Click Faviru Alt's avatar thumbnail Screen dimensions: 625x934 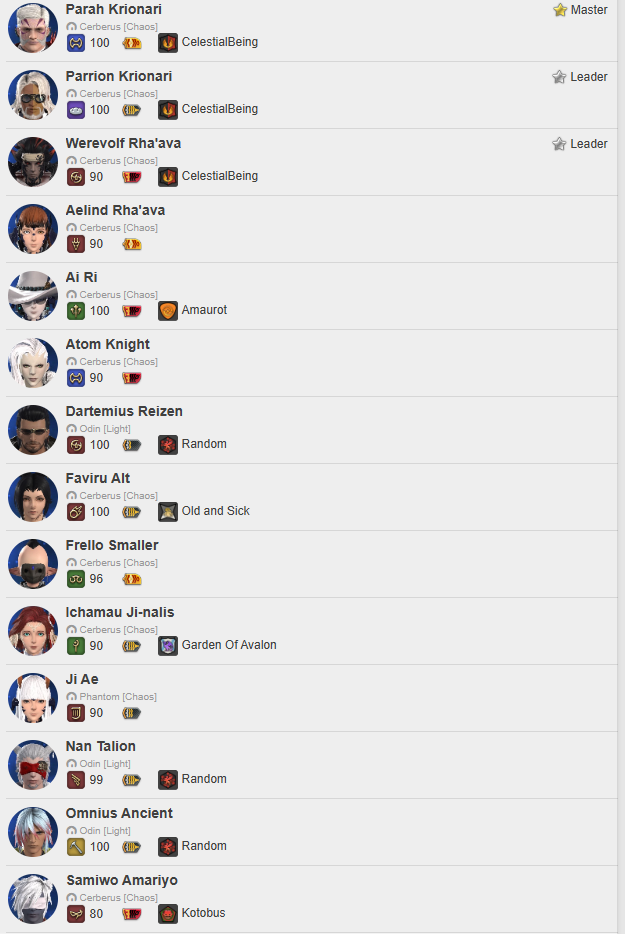(x=33, y=497)
